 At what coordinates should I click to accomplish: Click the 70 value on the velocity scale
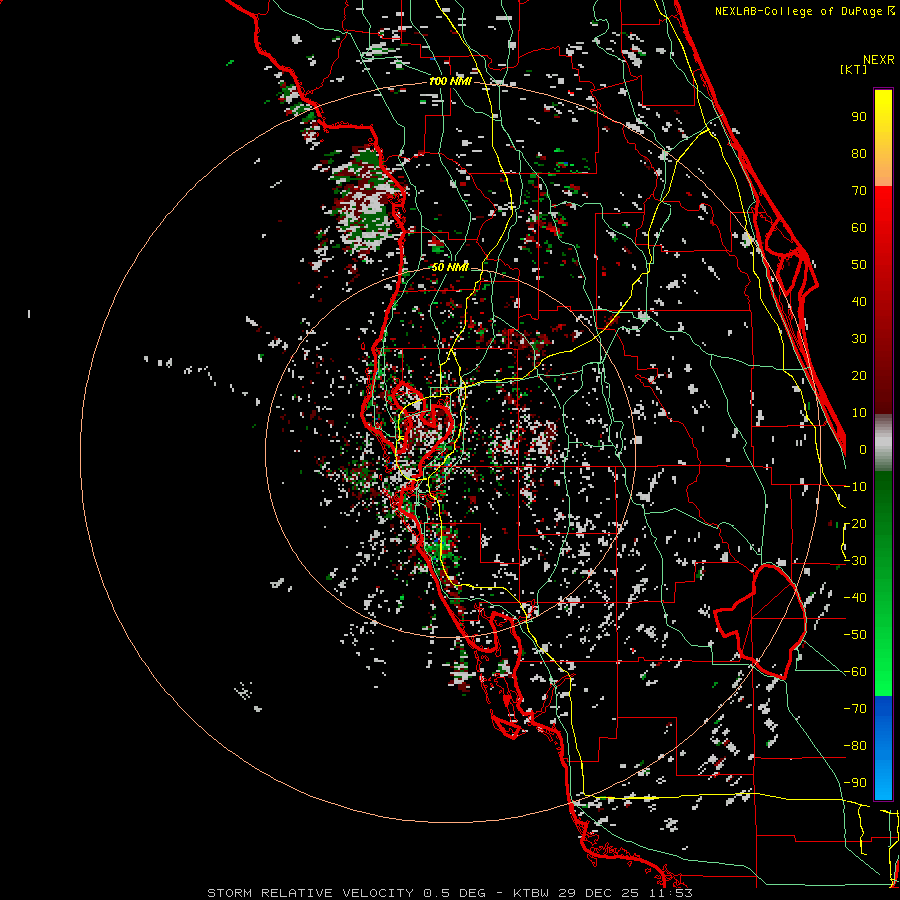[x=859, y=191]
